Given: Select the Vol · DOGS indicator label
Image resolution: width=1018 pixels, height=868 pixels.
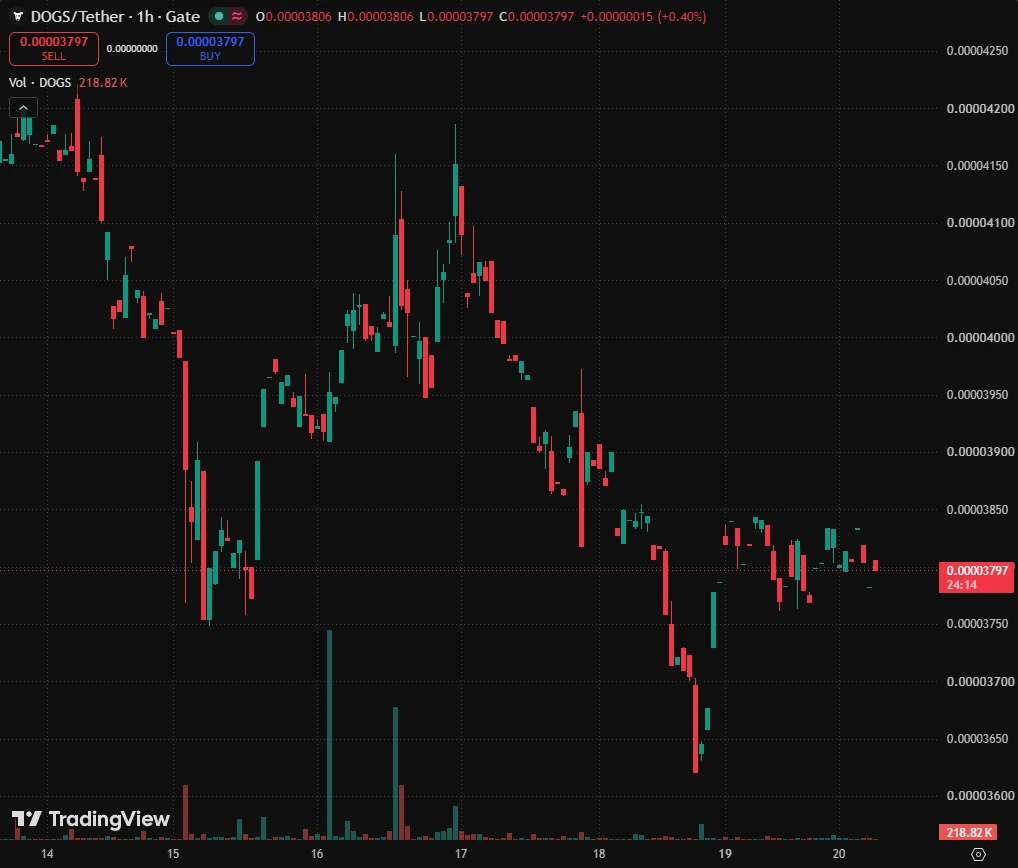Looking at the screenshot, I should tap(40, 82).
